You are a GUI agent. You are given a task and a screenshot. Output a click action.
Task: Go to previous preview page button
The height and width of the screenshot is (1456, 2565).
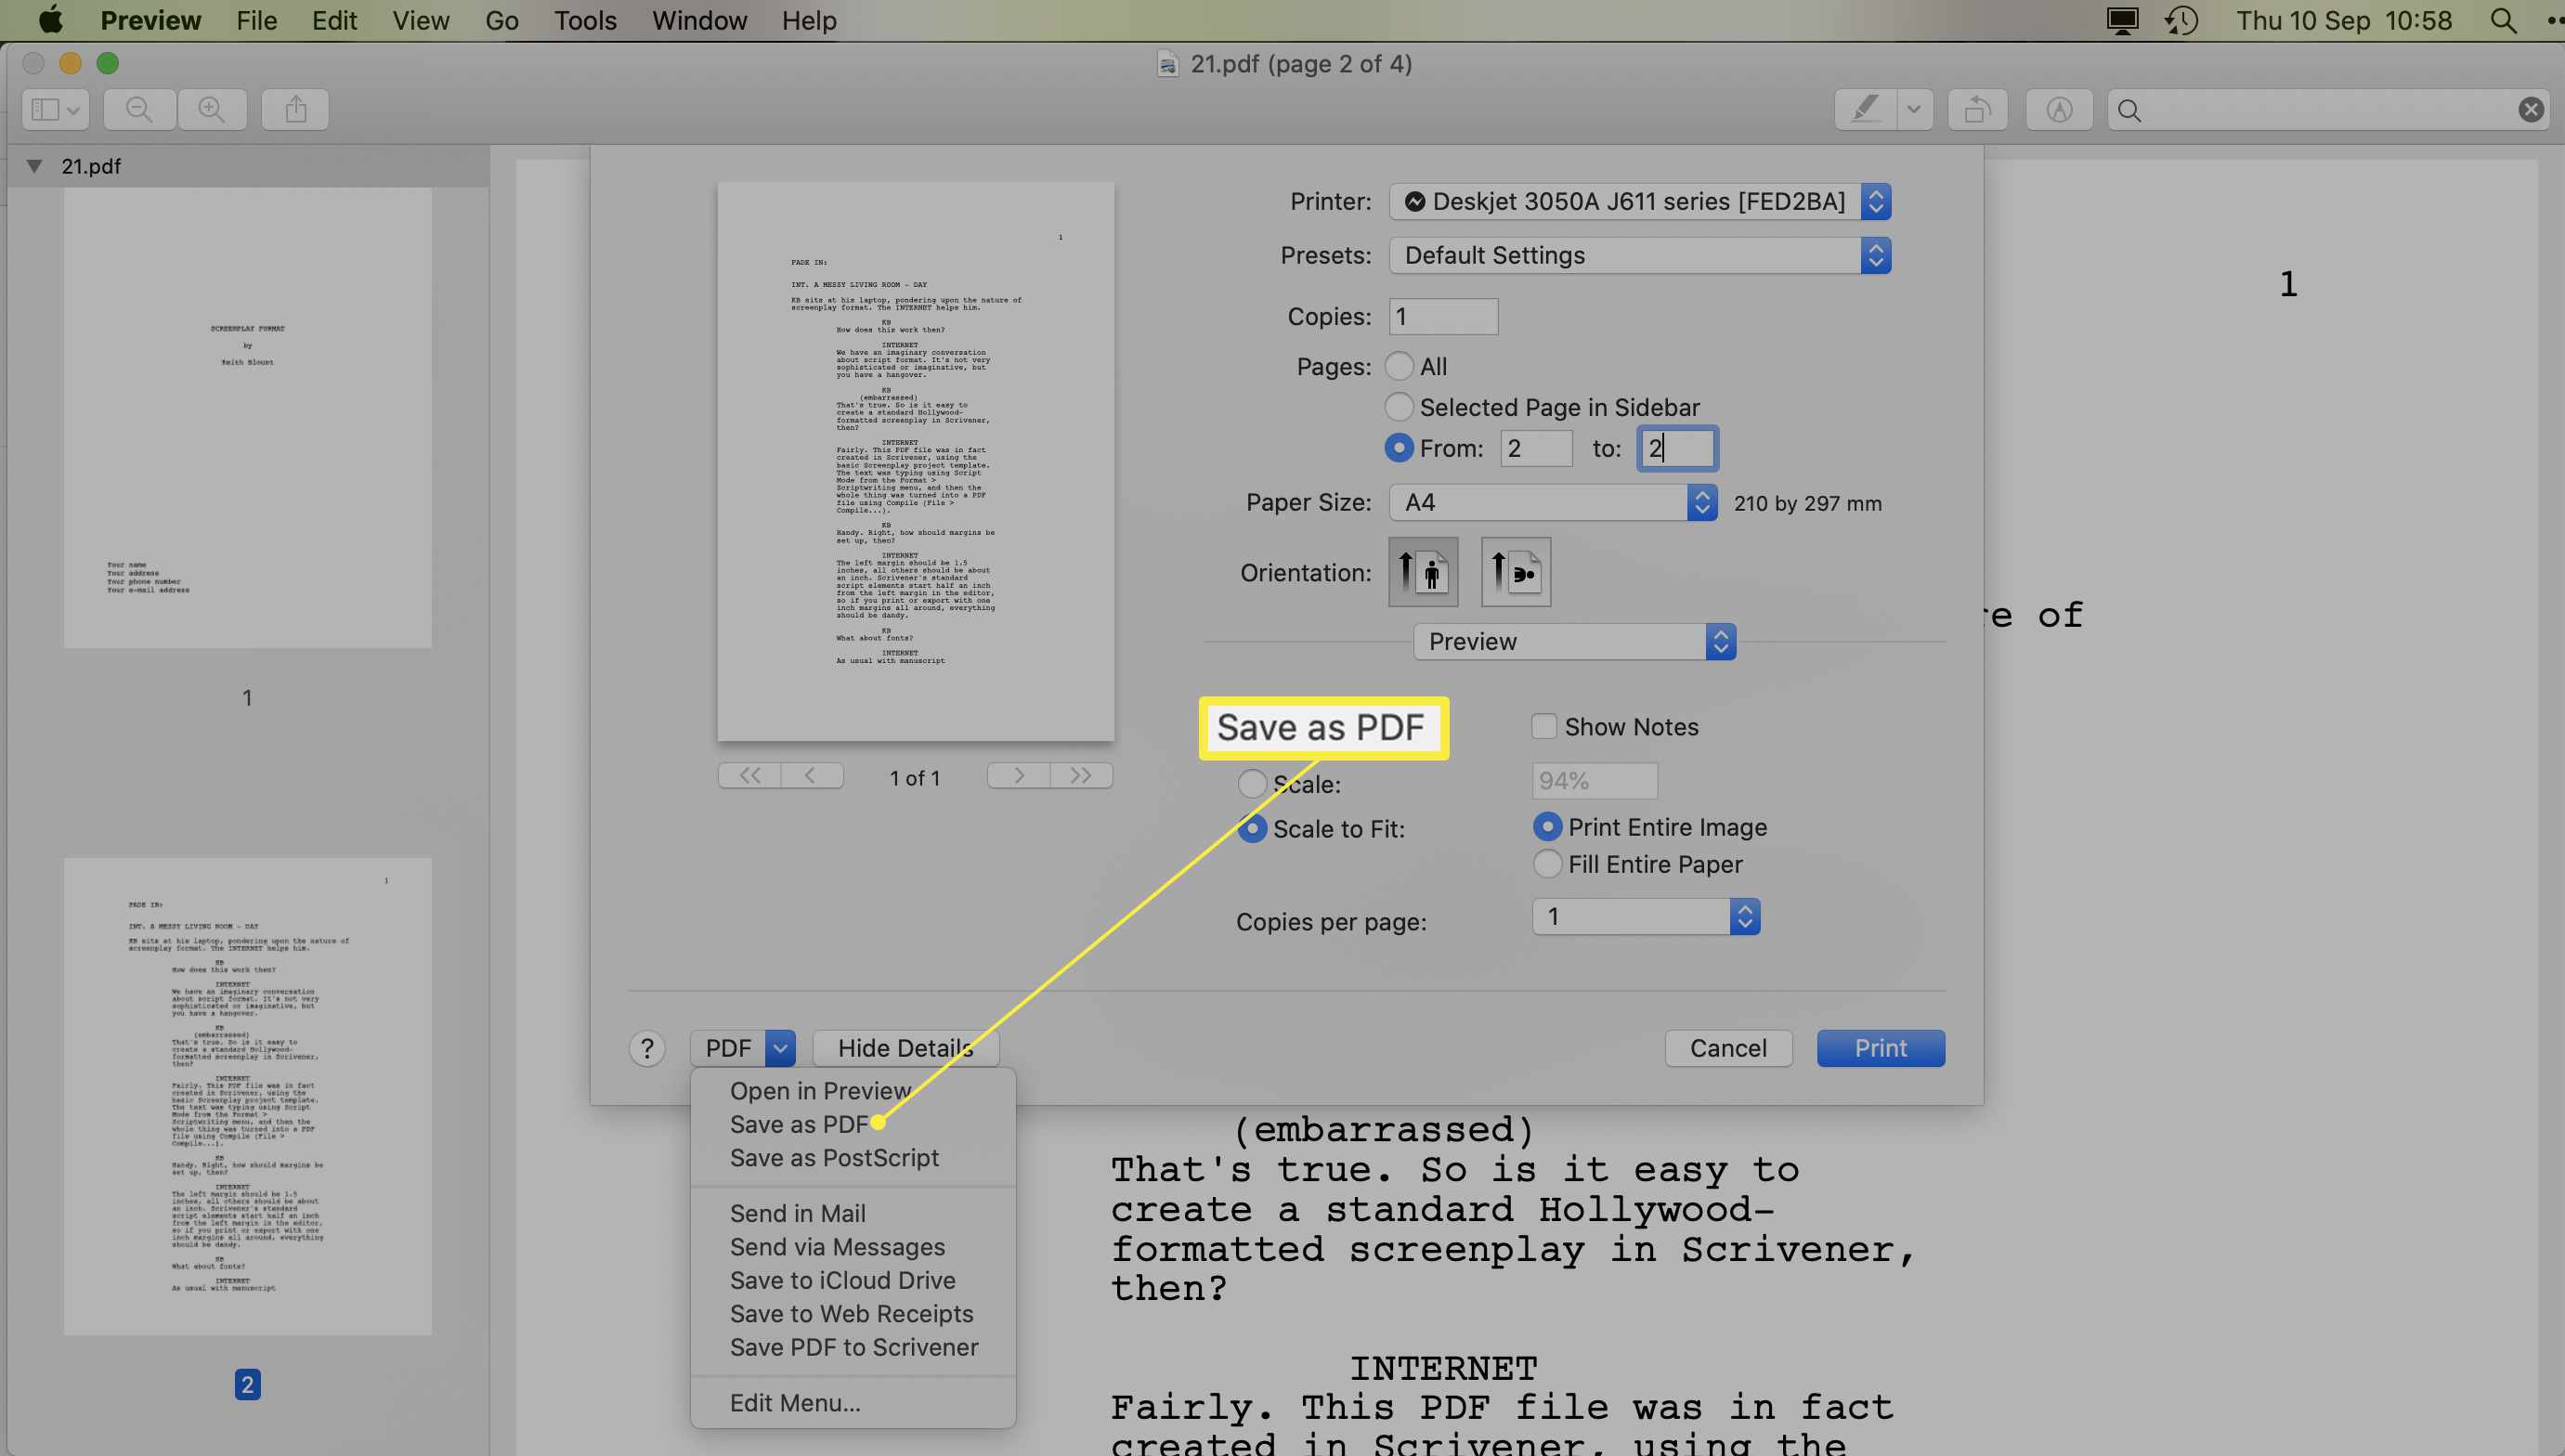(812, 776)
